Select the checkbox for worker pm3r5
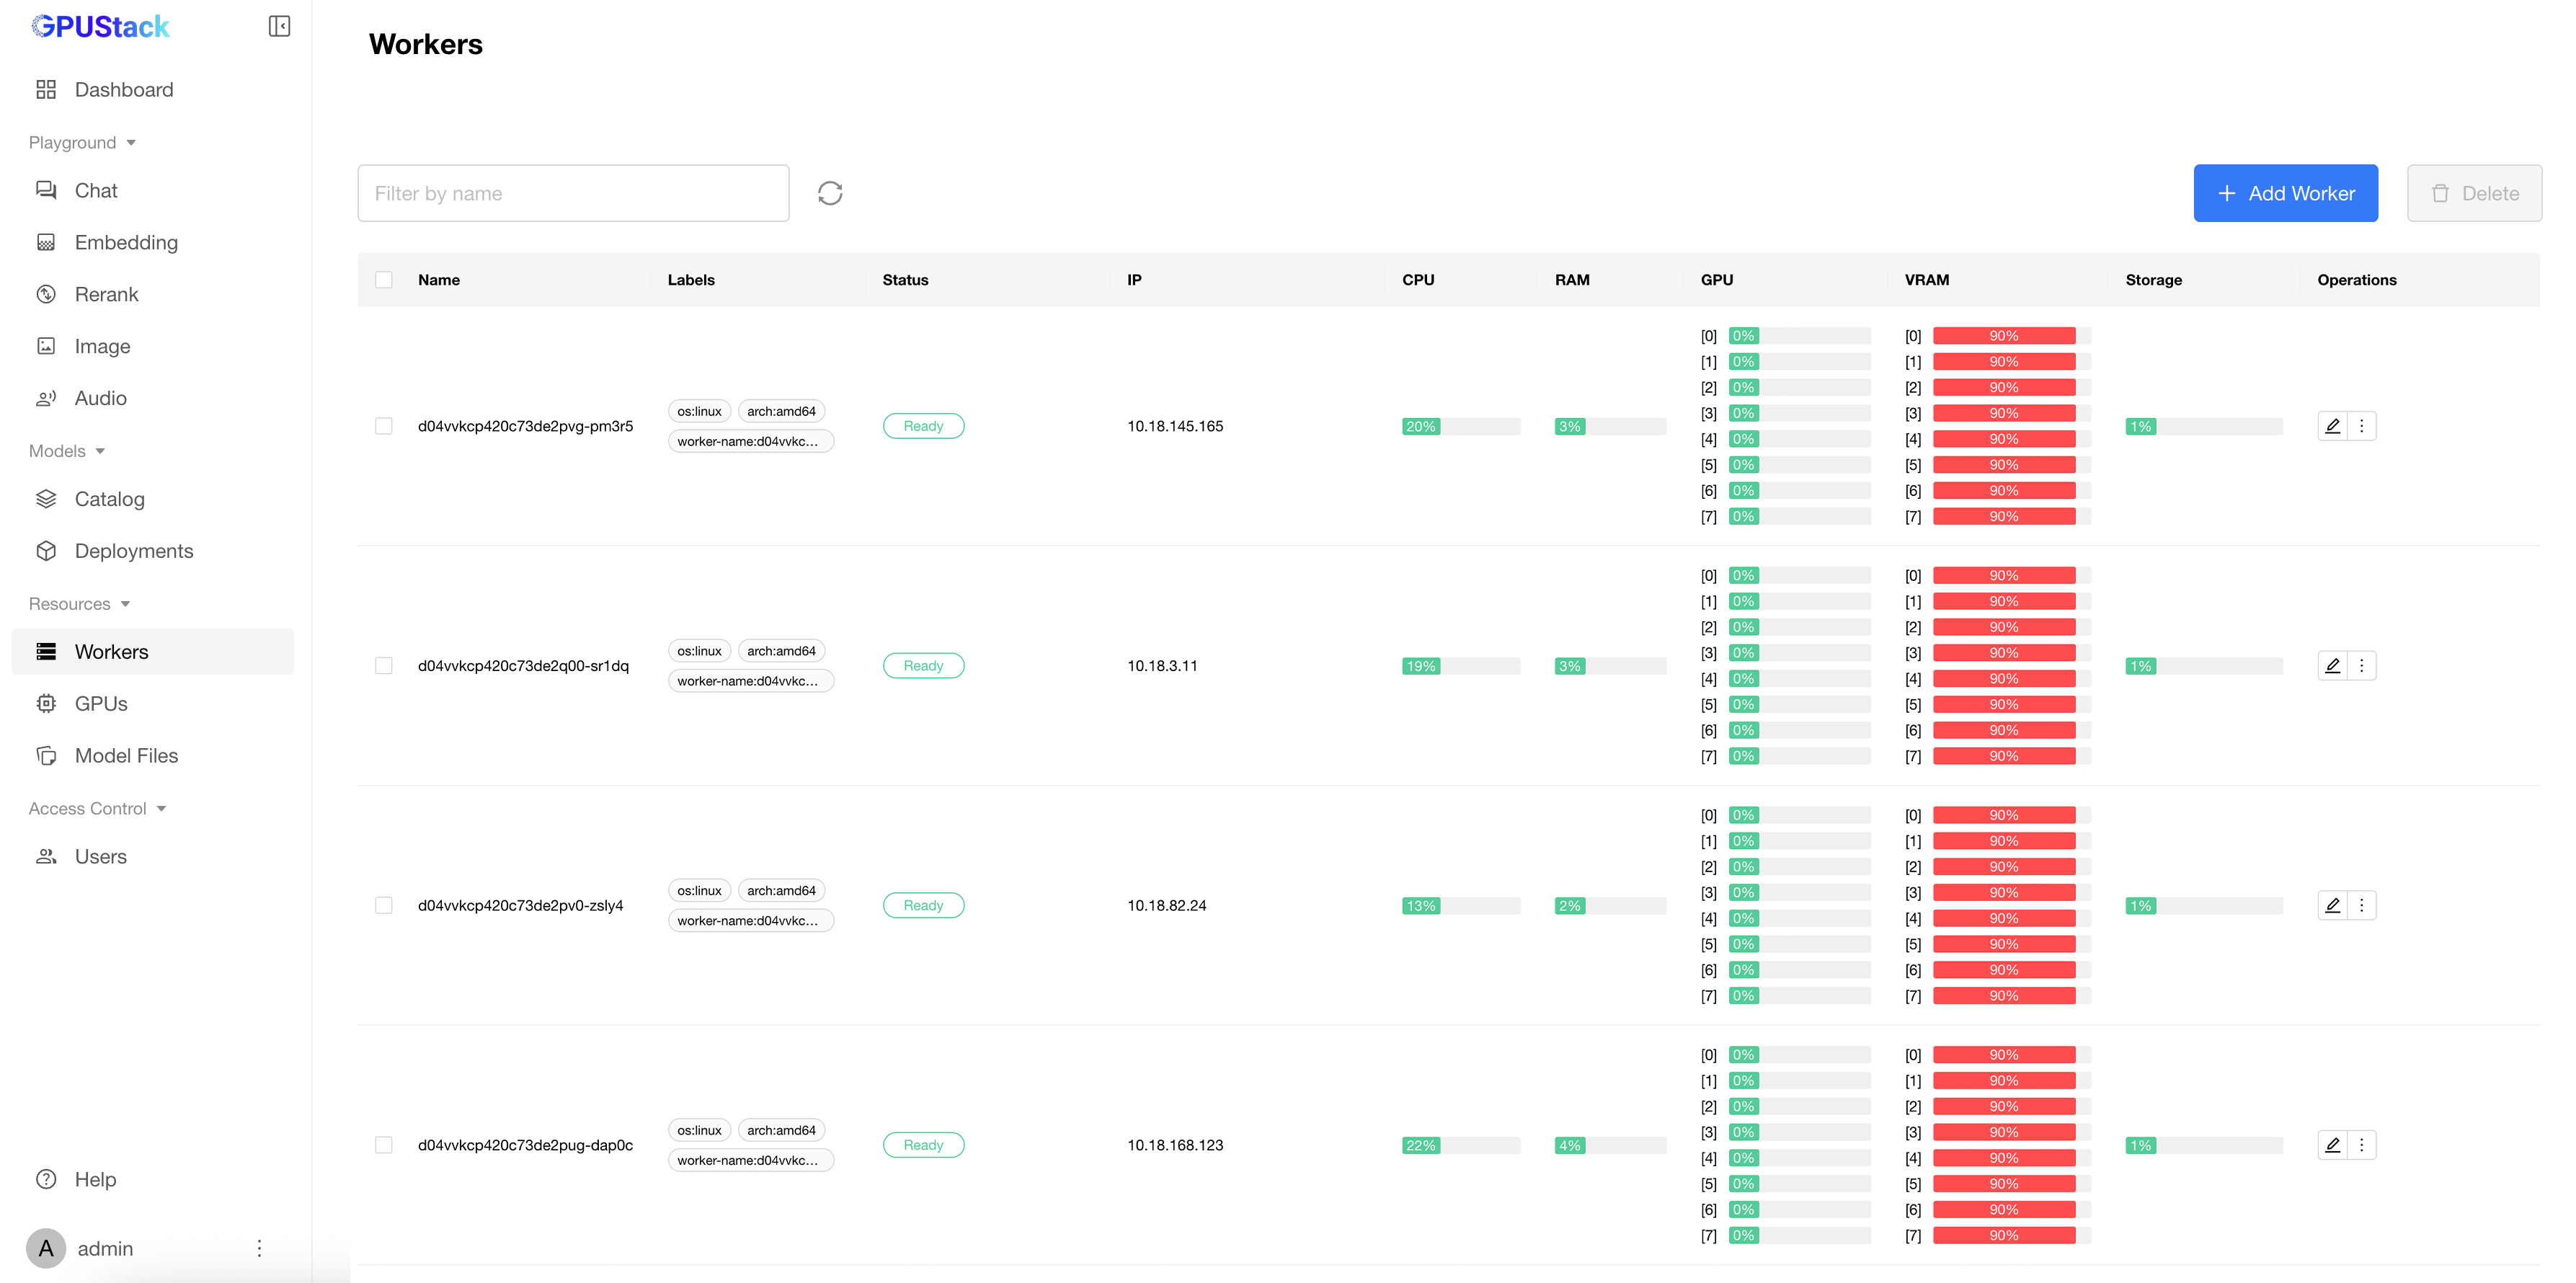Screen dimensions: 2576x1283 pos(384,426)
